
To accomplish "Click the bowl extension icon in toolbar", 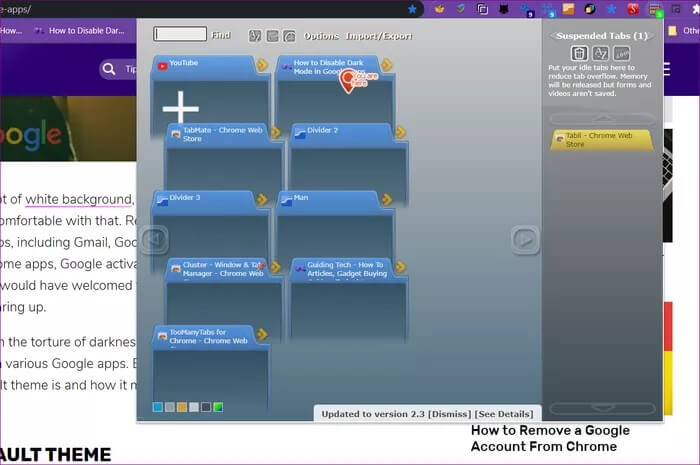I will 439,8.
